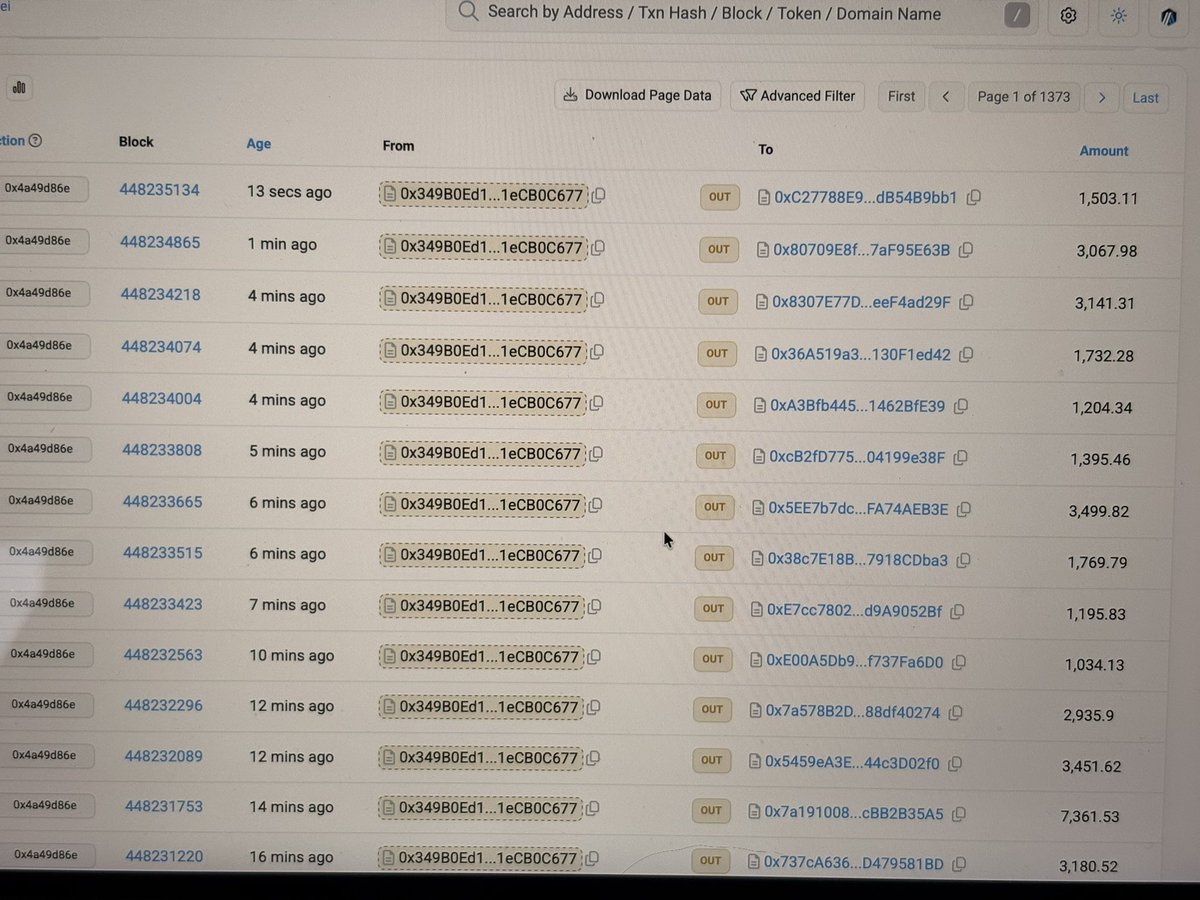Open block 448235134
The width and height of the screenshot is (1200, 900).
coord(159,190)
